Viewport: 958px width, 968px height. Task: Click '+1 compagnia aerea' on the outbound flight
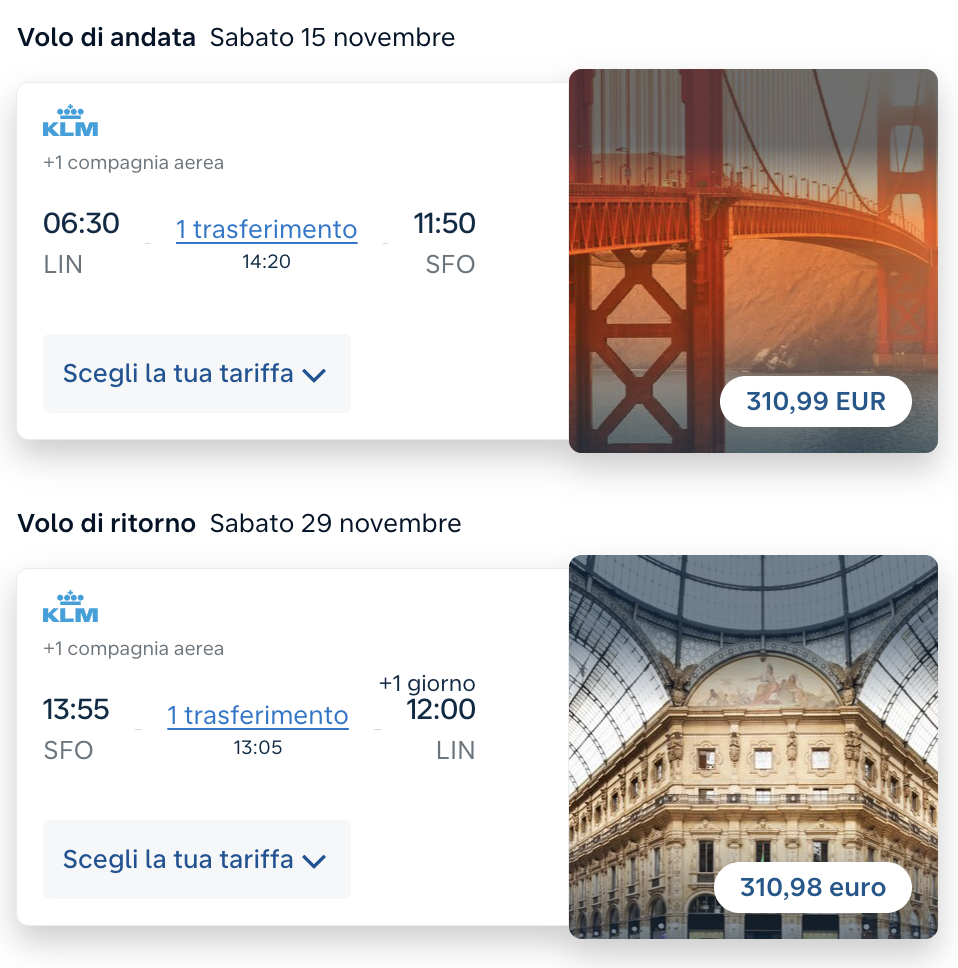click(x=133, y=163)
